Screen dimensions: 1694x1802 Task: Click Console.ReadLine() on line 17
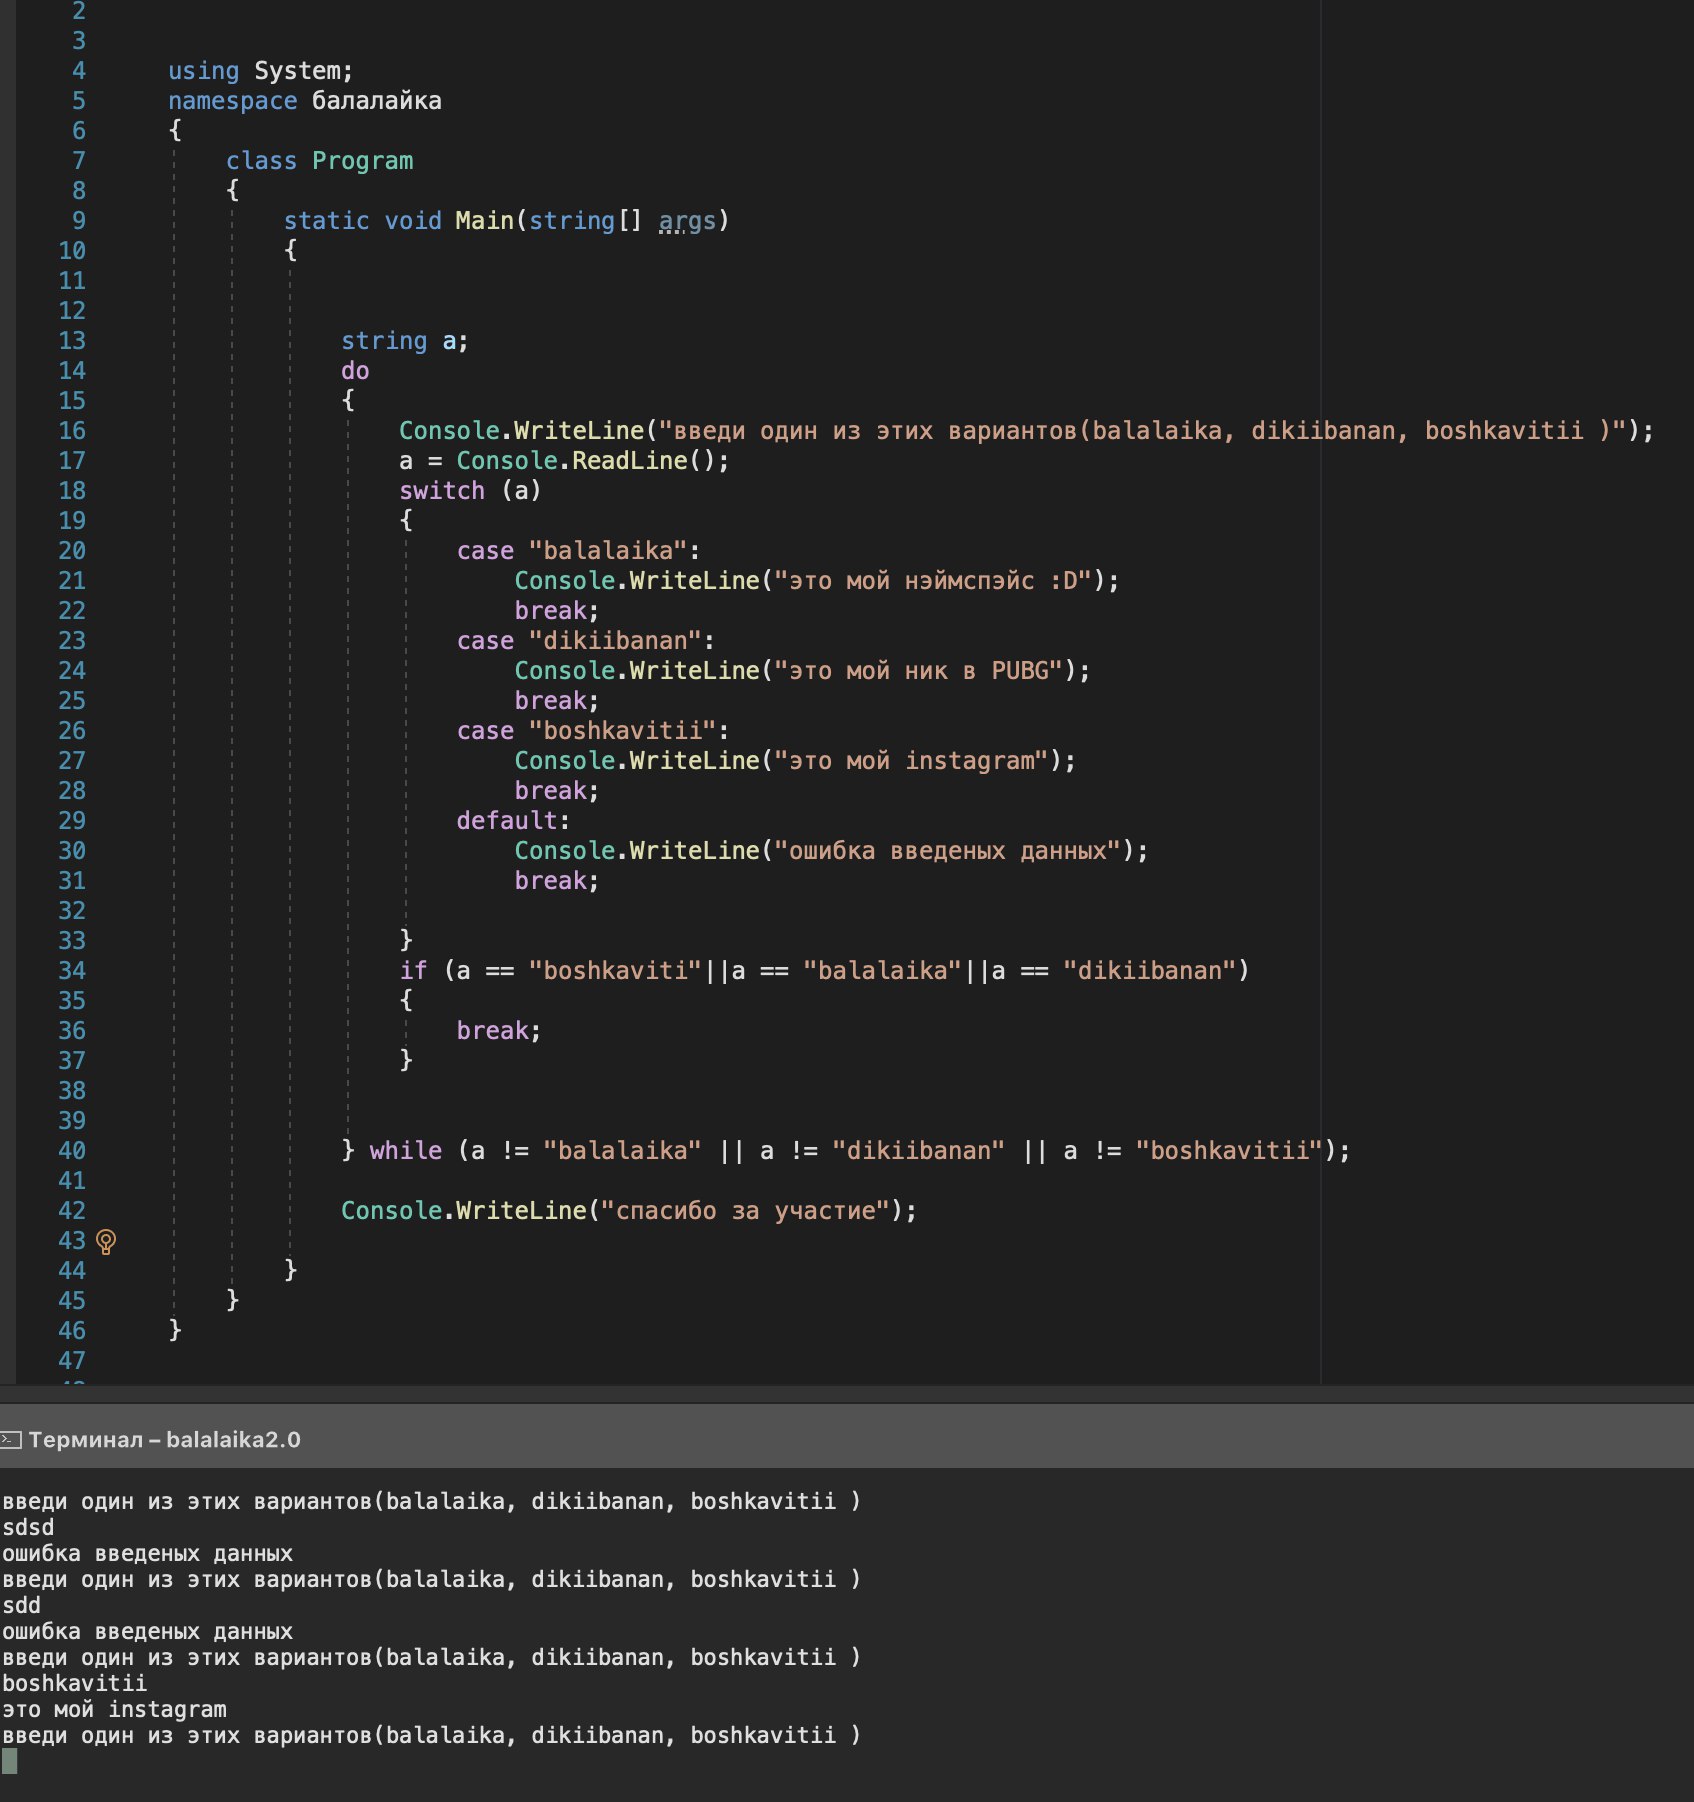click(x=592, y=461)
